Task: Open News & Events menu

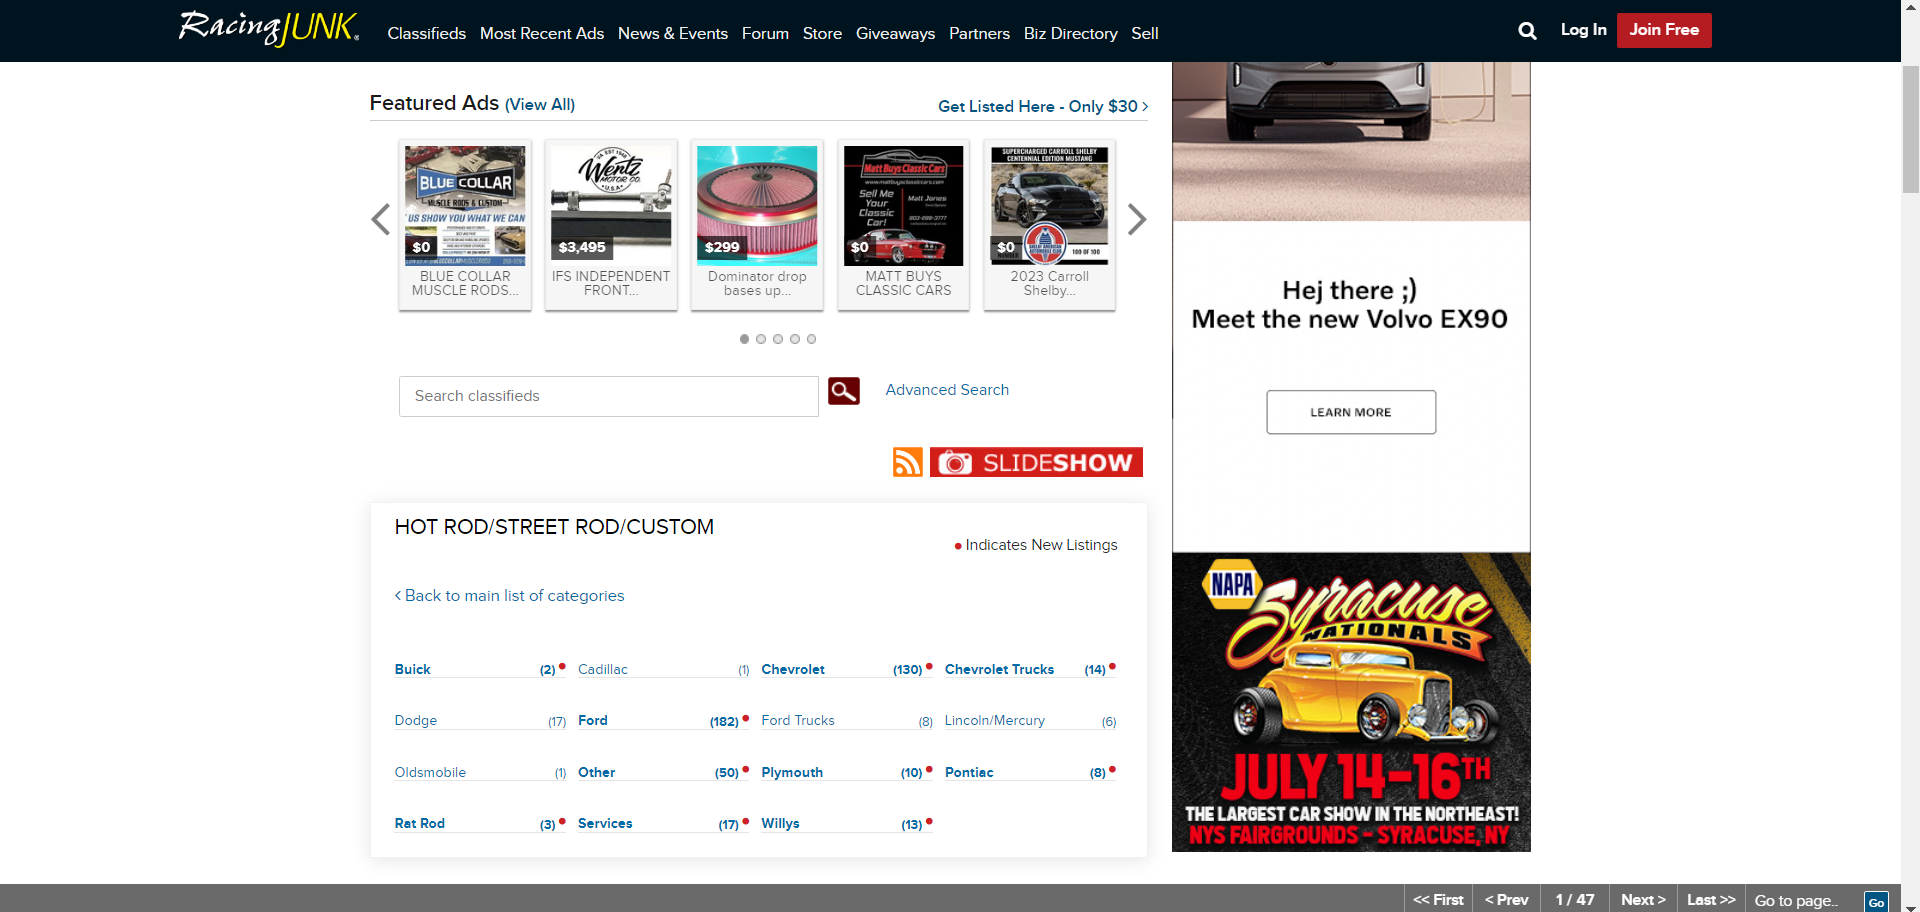Action: 673,33
